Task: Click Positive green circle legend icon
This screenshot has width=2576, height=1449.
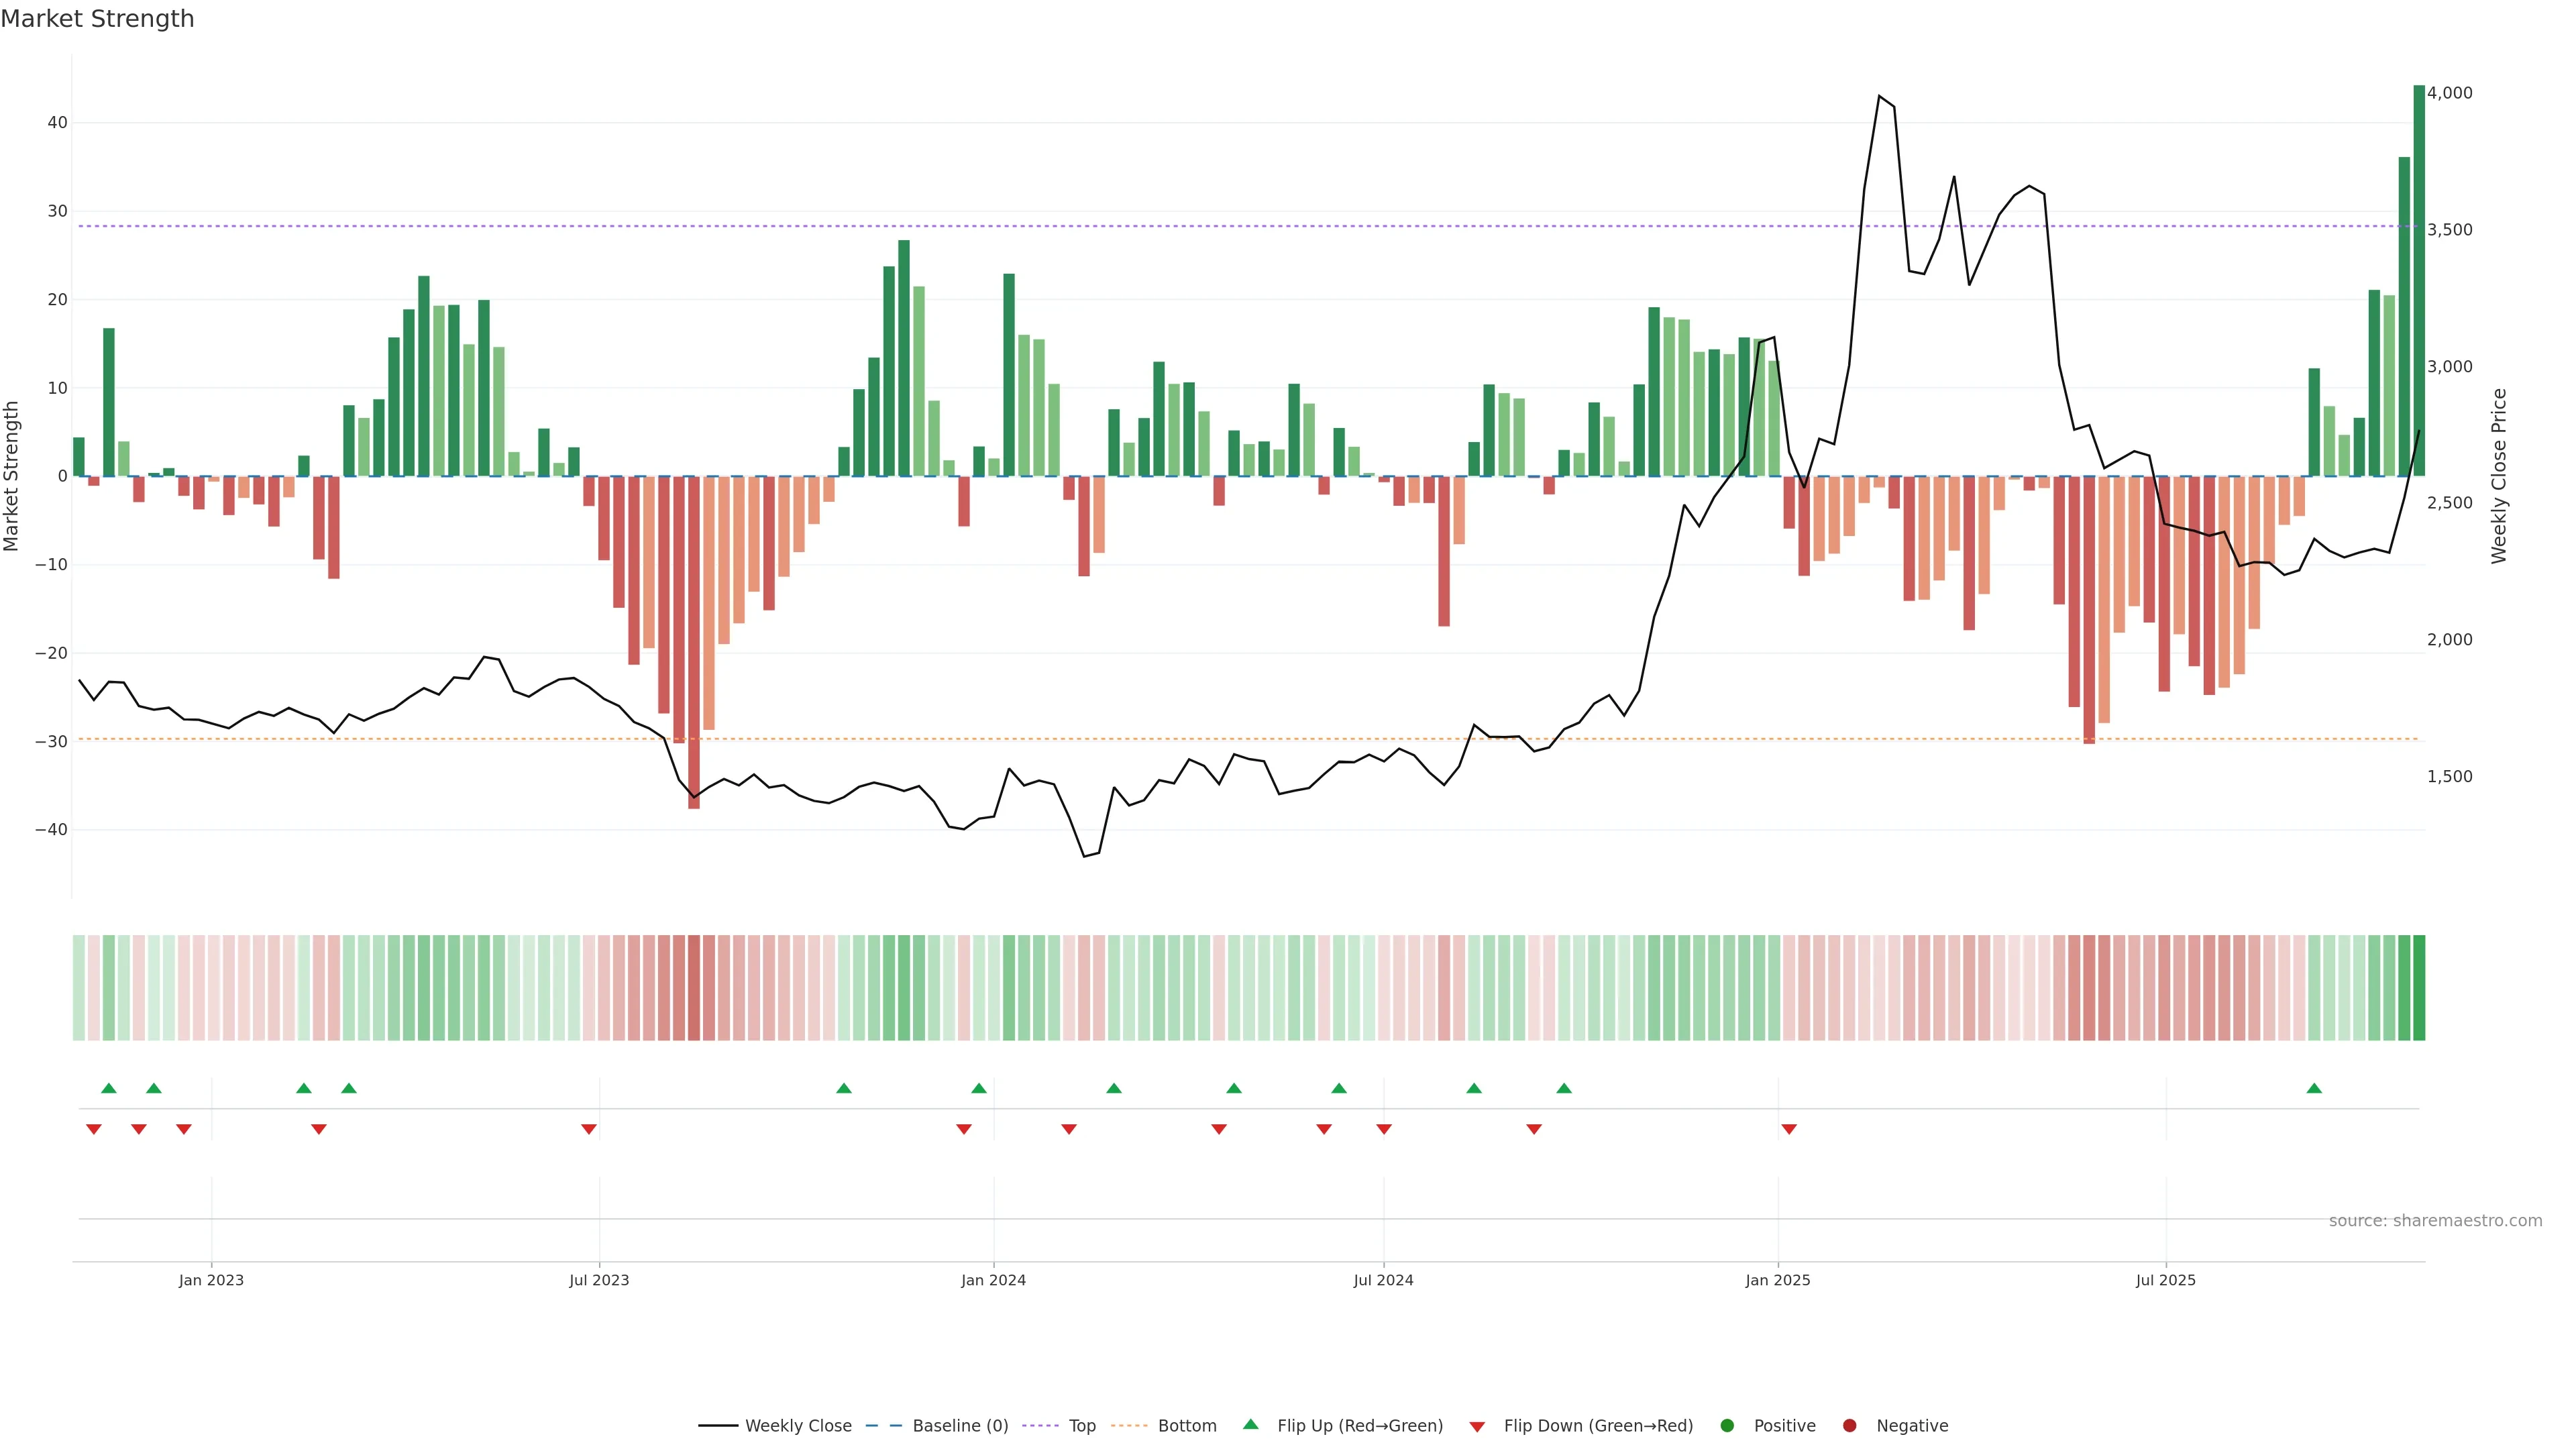Action: point(1727,1426)
